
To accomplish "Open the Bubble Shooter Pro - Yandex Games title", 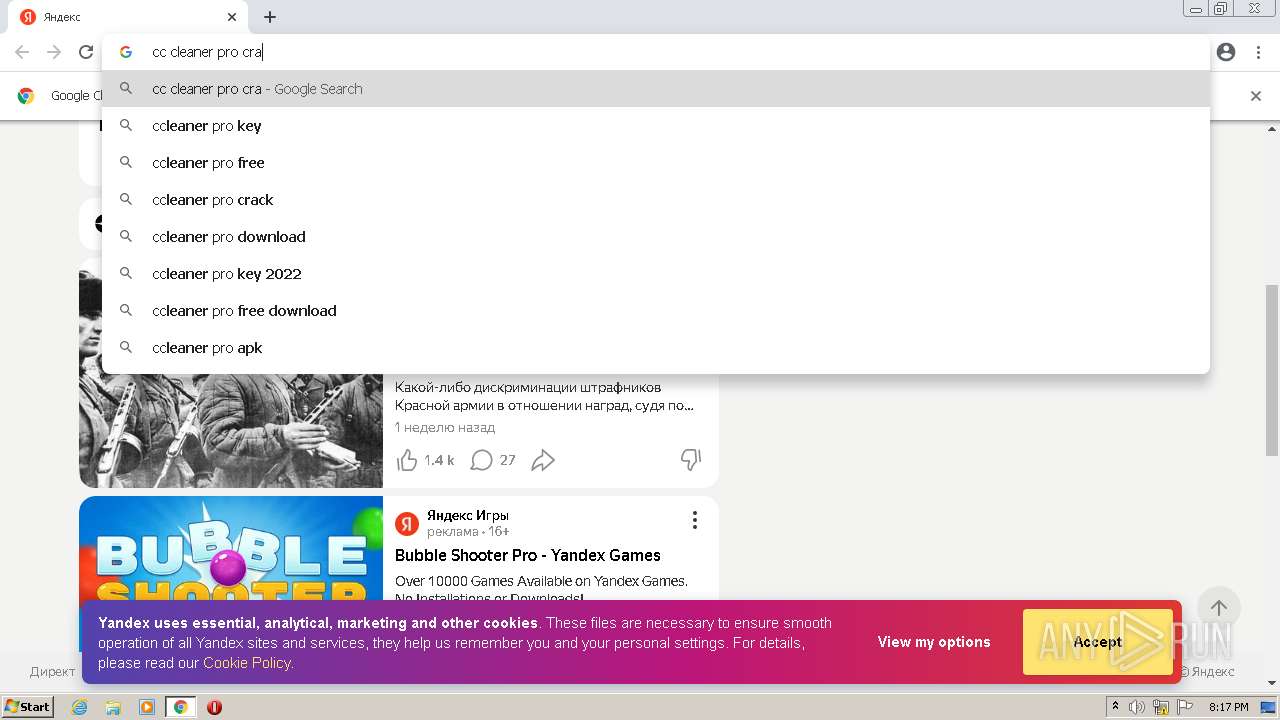I will click(527, 555).
